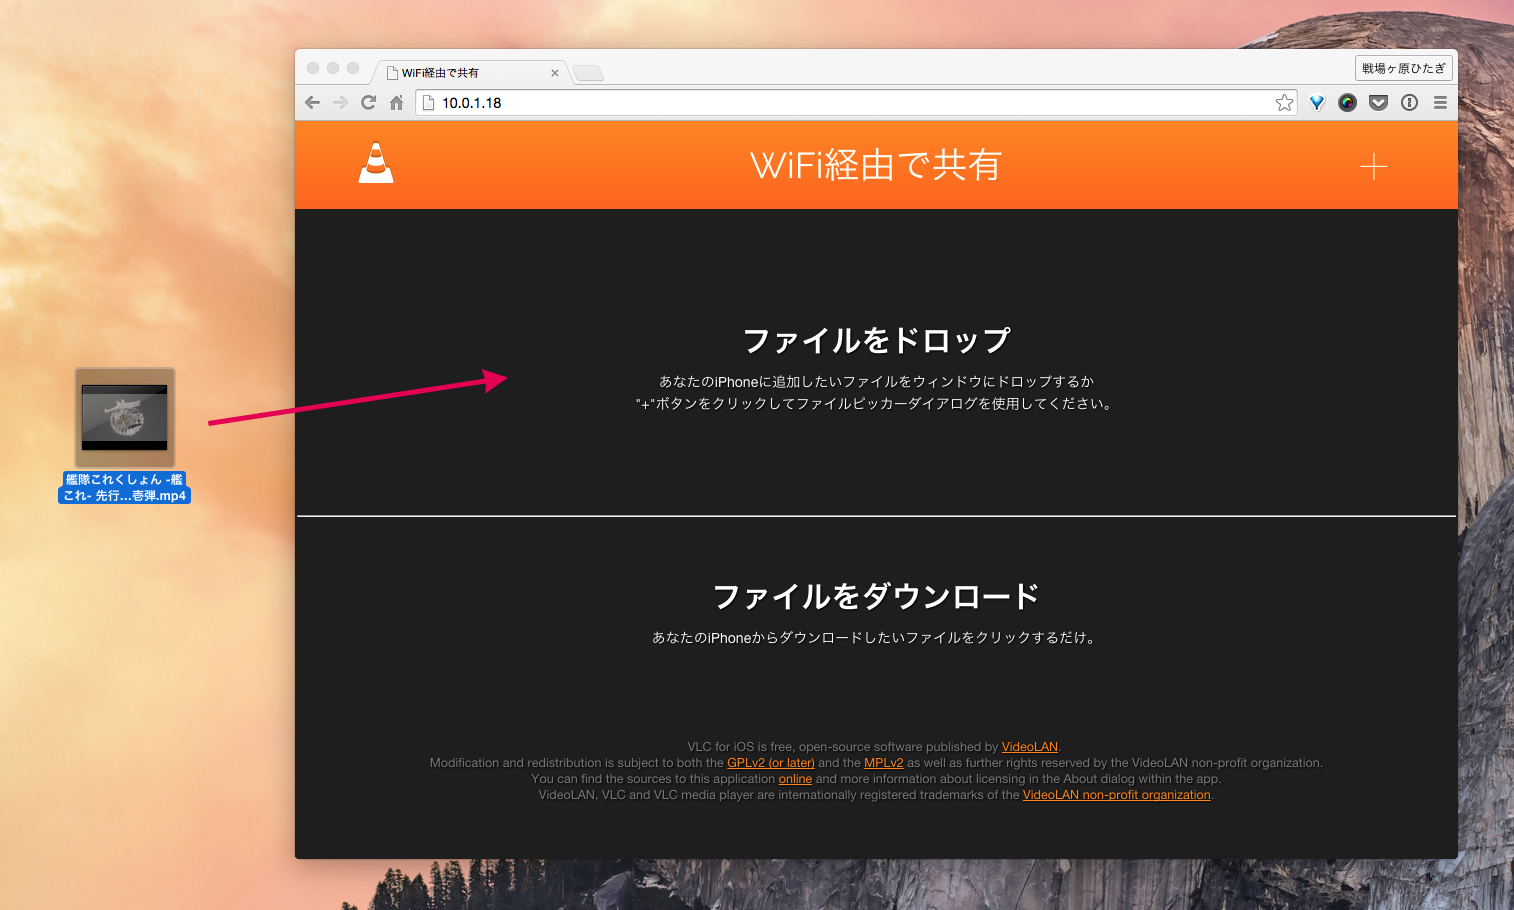Image resolution: width=1514 pixels, height=910 pixels.
Task: Click the red window close button
Action: (x=313, y=68)
